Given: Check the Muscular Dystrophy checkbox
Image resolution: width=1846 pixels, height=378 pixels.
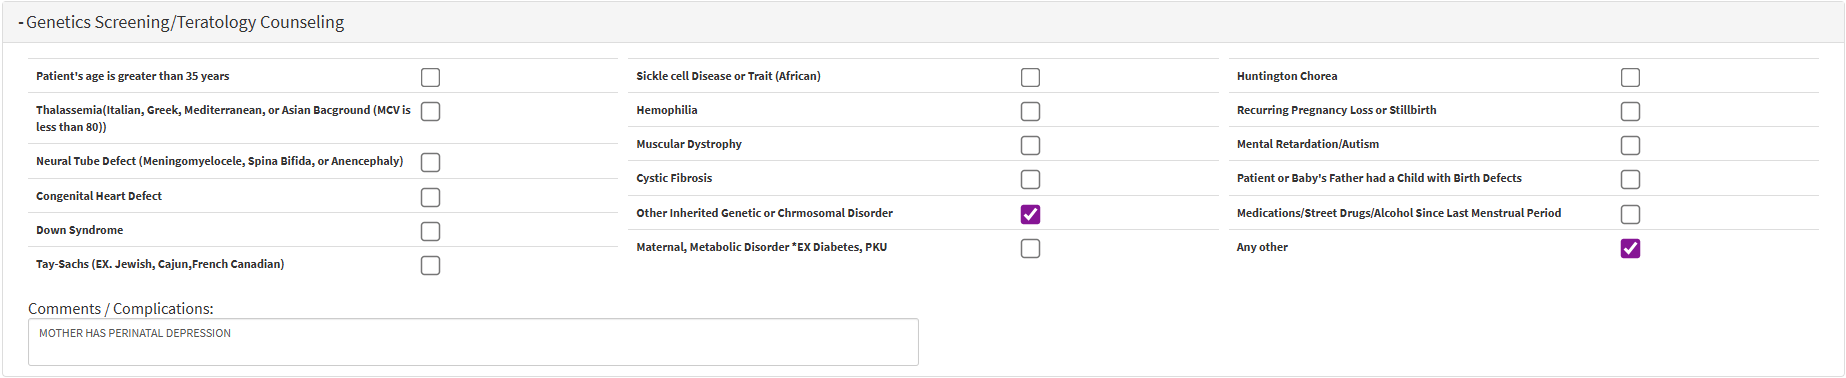Looking at the screenshot, I should 1030,145.
